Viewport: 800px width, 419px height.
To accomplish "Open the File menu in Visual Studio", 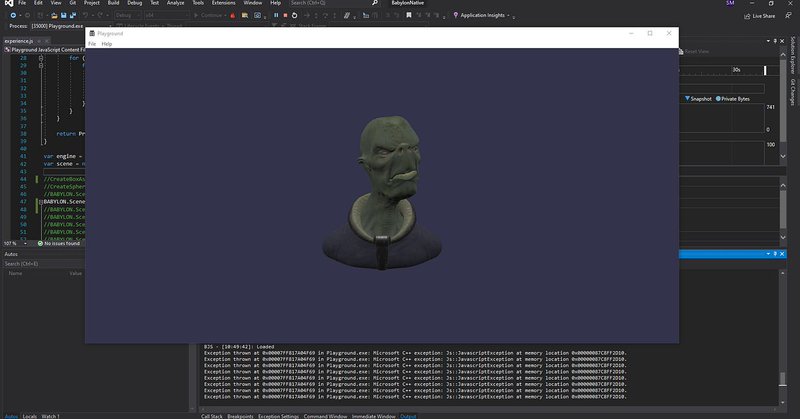I will 22,3.
